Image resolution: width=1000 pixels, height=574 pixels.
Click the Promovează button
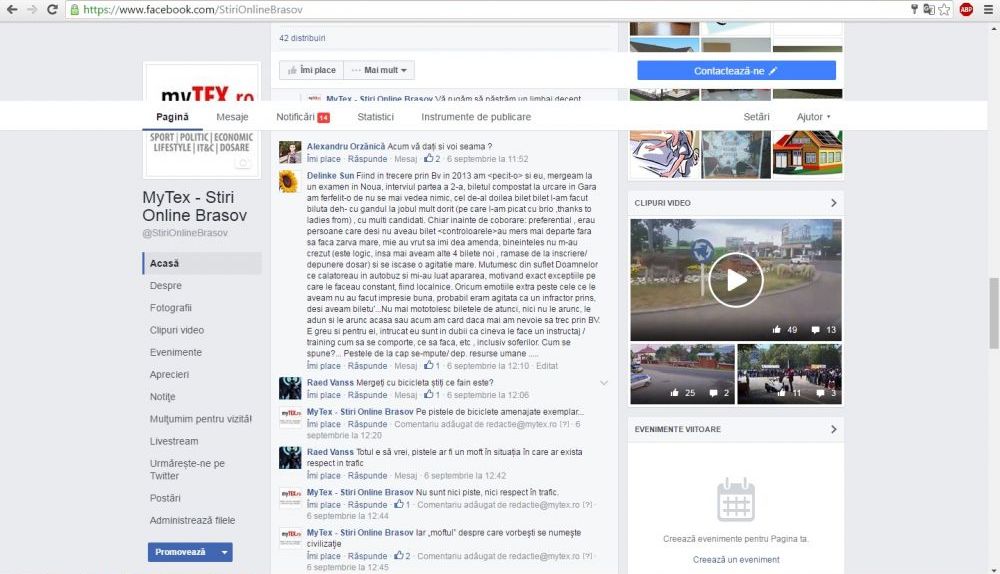coord(182,552)
